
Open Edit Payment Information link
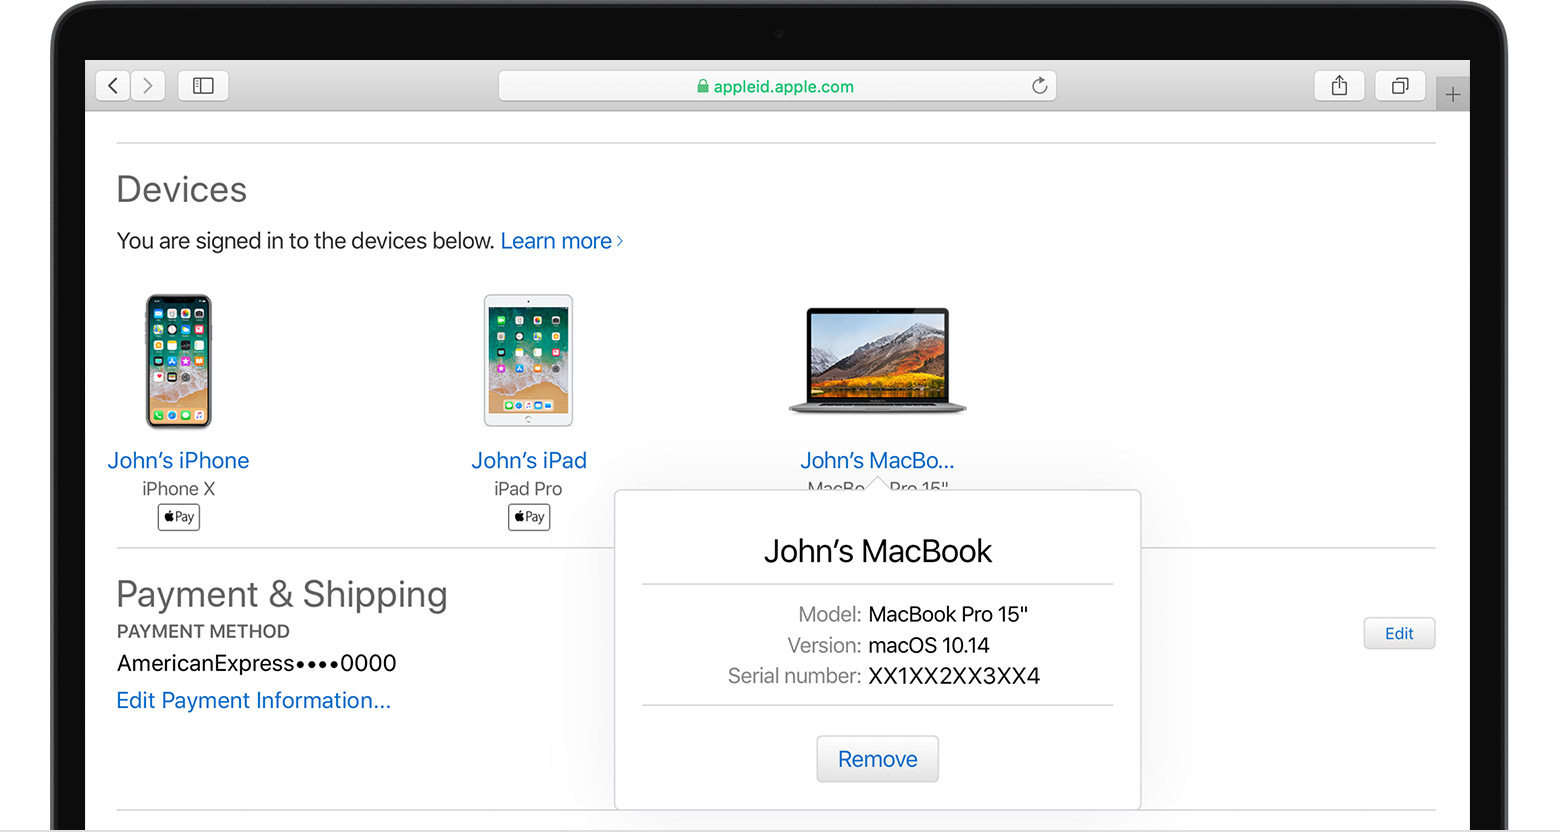[x=254, y=700]
